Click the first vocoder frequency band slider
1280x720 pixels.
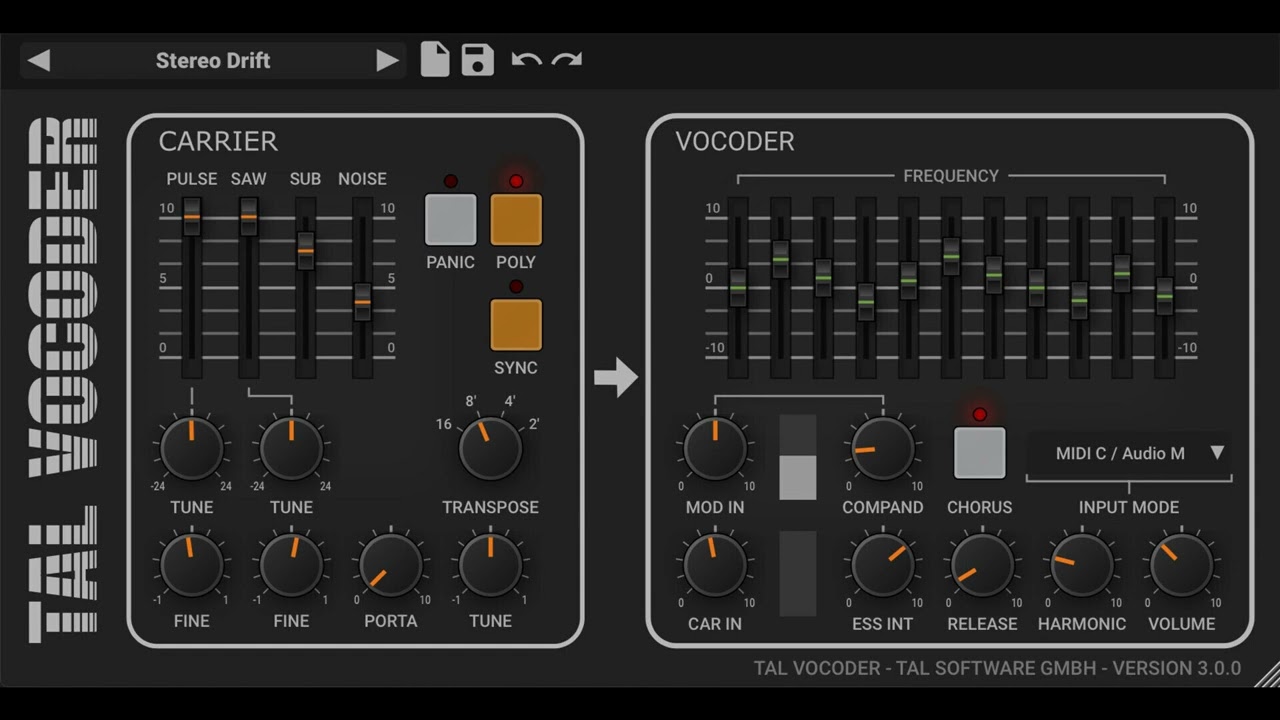(x=738, y=288)
